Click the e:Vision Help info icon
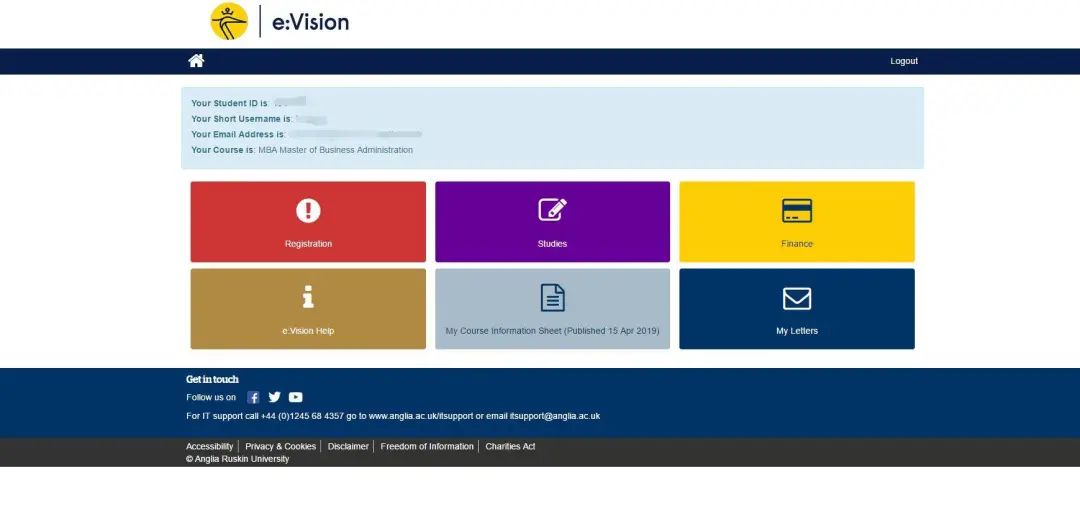The width and height of the screenshot is (1080, 524). [x=308, y=297]
